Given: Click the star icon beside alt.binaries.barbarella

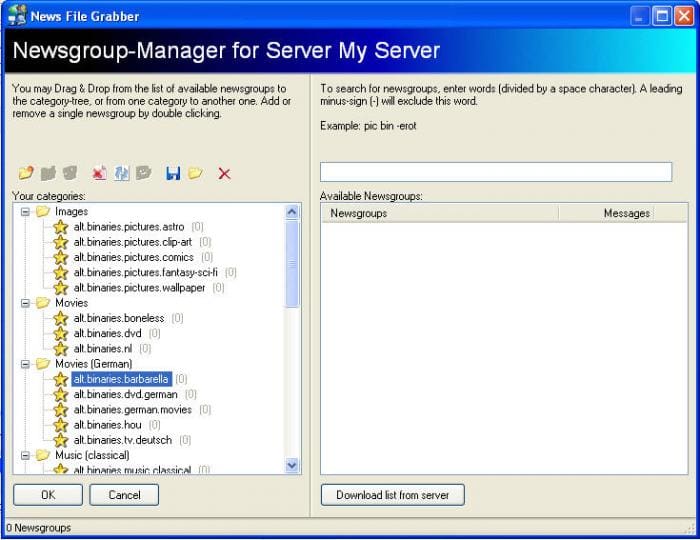Looking at the screenshot, I should click(x=60, y=379).
